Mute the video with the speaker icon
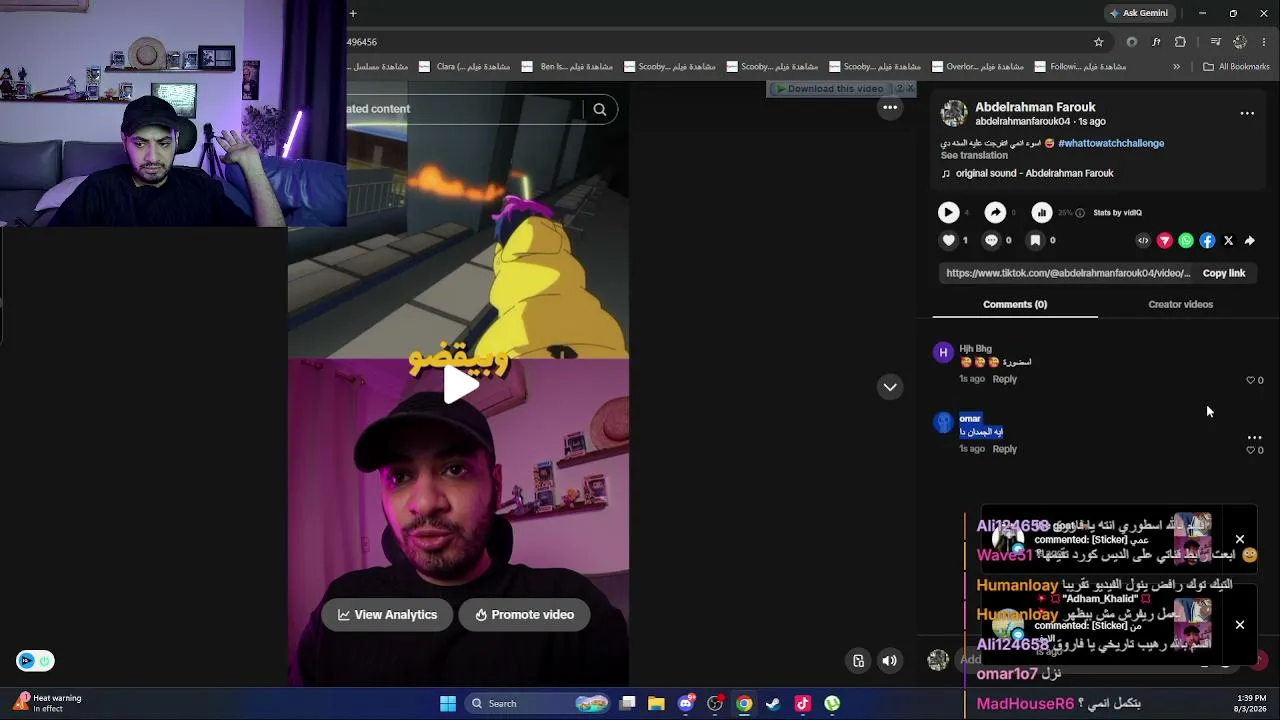Screen dimensions: 1280x720 (889, 660)
